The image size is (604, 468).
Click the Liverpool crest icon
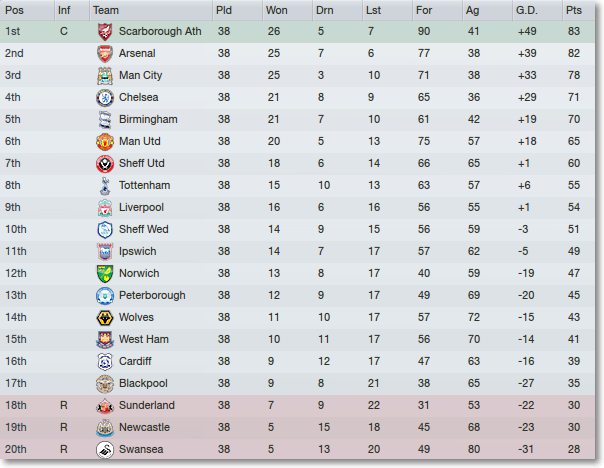pyautogui.click(x=105, y=208)
